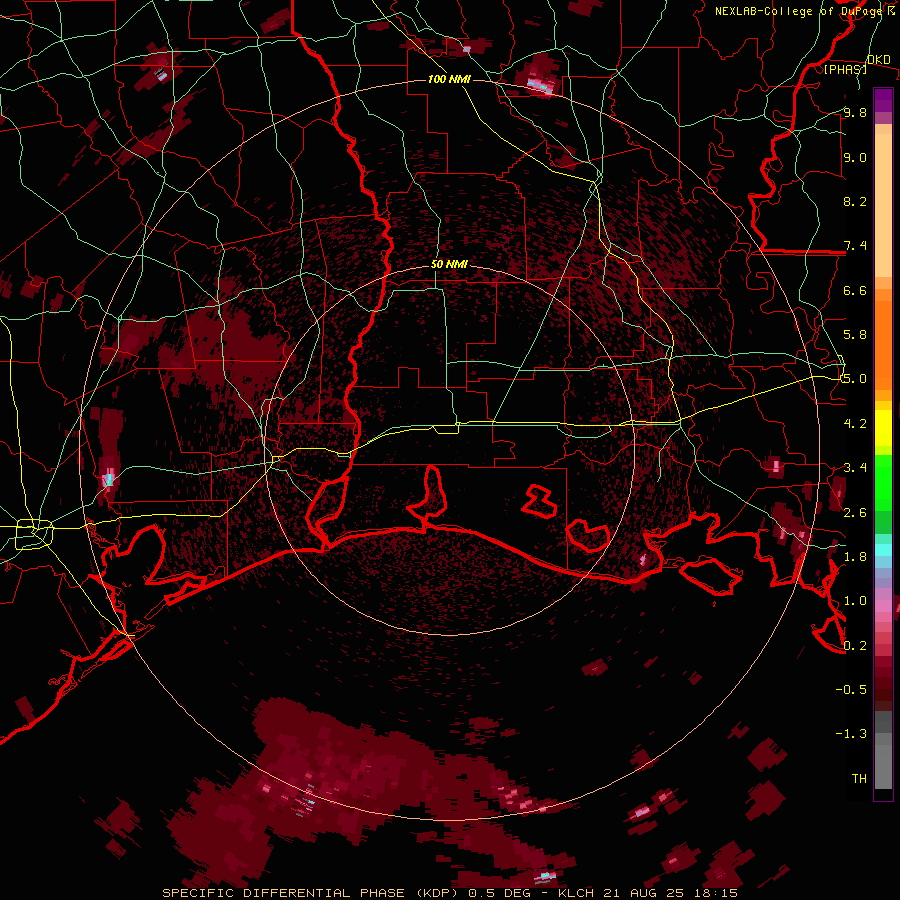The width and height of the screenshot is (900, 900).
Task: Pick the bright green segment near 3.4
Action: (883, 482)
